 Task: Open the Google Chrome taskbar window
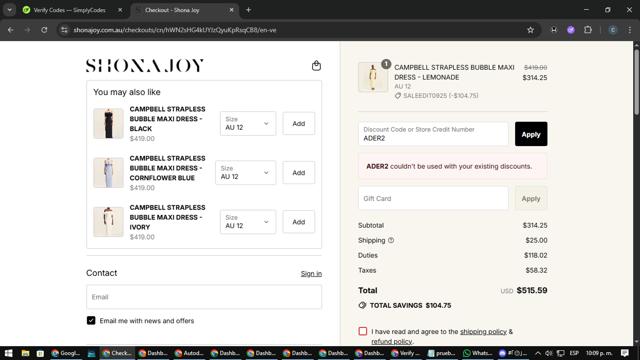pyautogui.click(x=65, y=353)
